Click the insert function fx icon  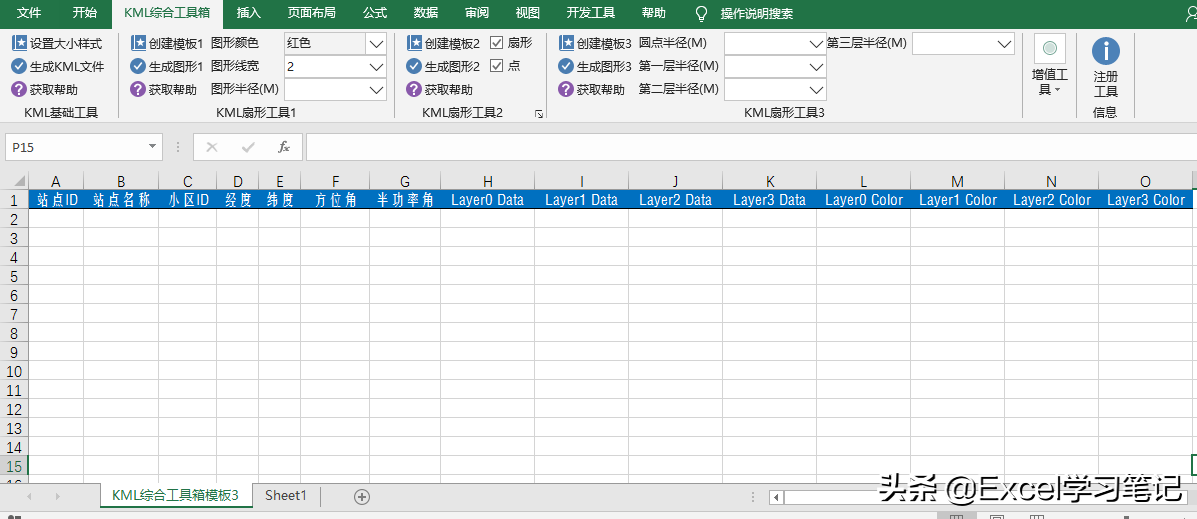tap(284, 147)
